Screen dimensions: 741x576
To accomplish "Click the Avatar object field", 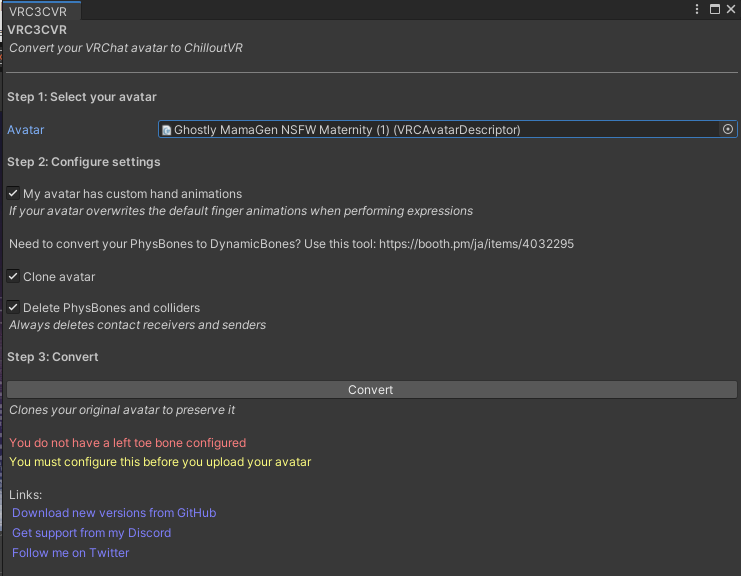I will (x=448, y=129).
